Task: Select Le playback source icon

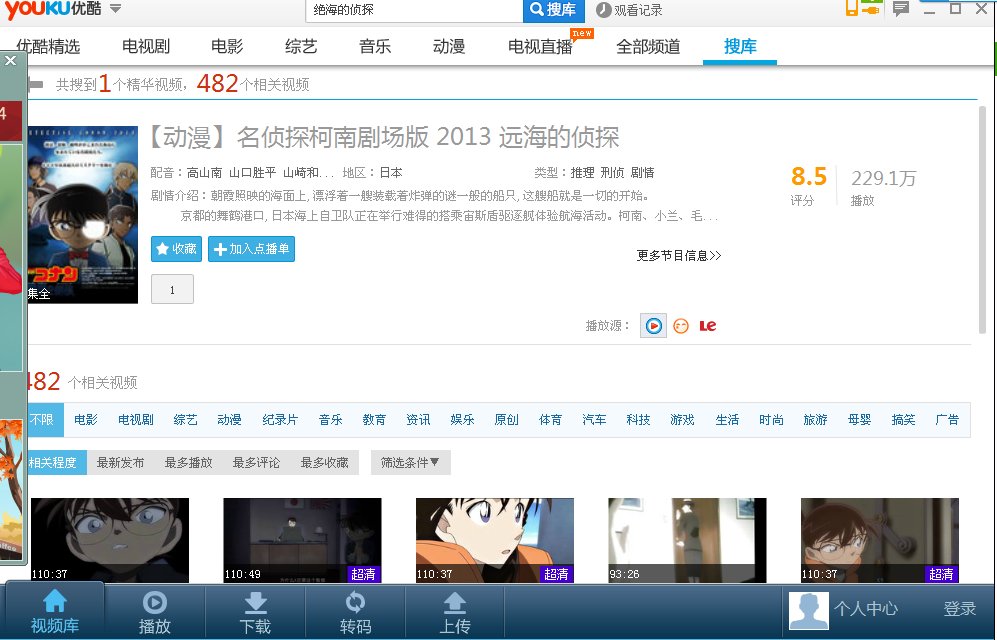Action: [708, 326]
